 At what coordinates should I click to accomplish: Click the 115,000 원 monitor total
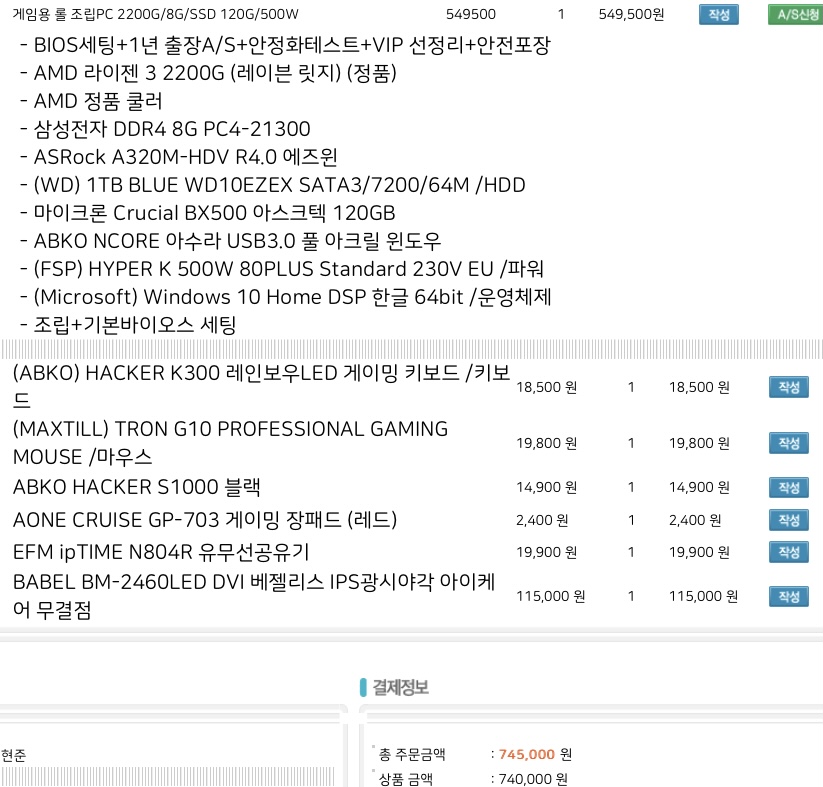pos(703,596)
